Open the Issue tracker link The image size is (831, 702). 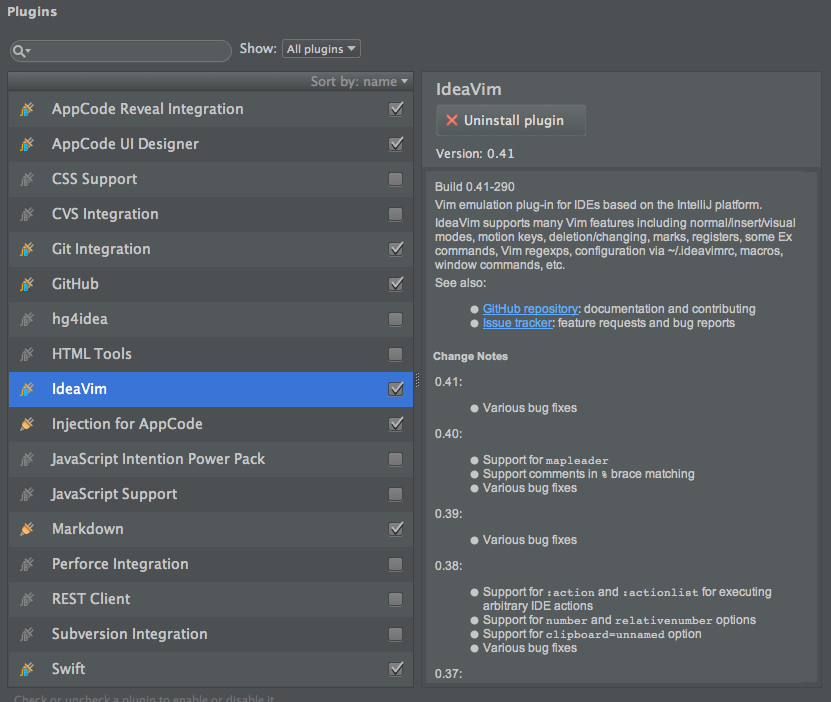(x=517, y=323)
